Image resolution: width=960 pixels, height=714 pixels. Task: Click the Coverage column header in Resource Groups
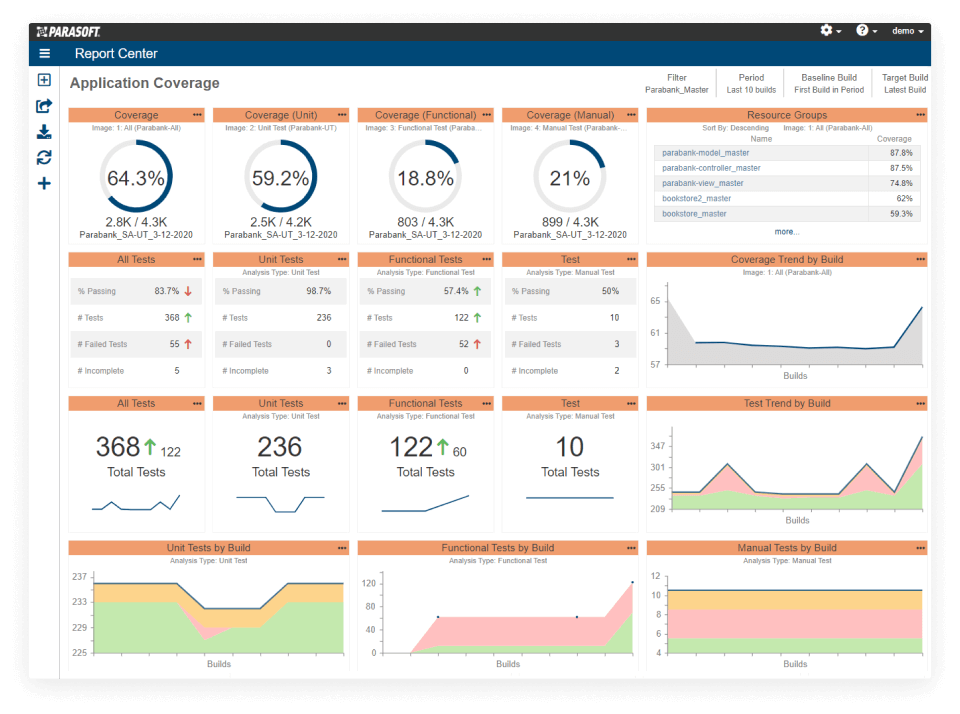pos(894,139)
